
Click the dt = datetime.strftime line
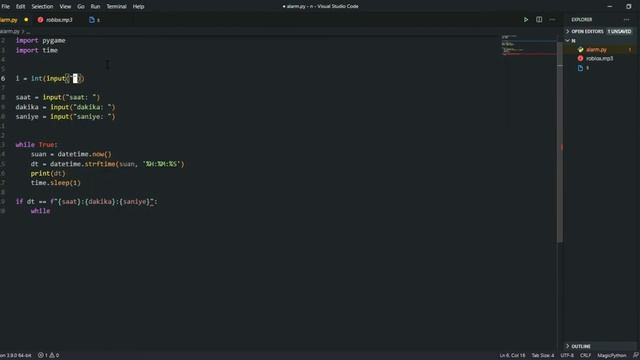click(107, 164)
